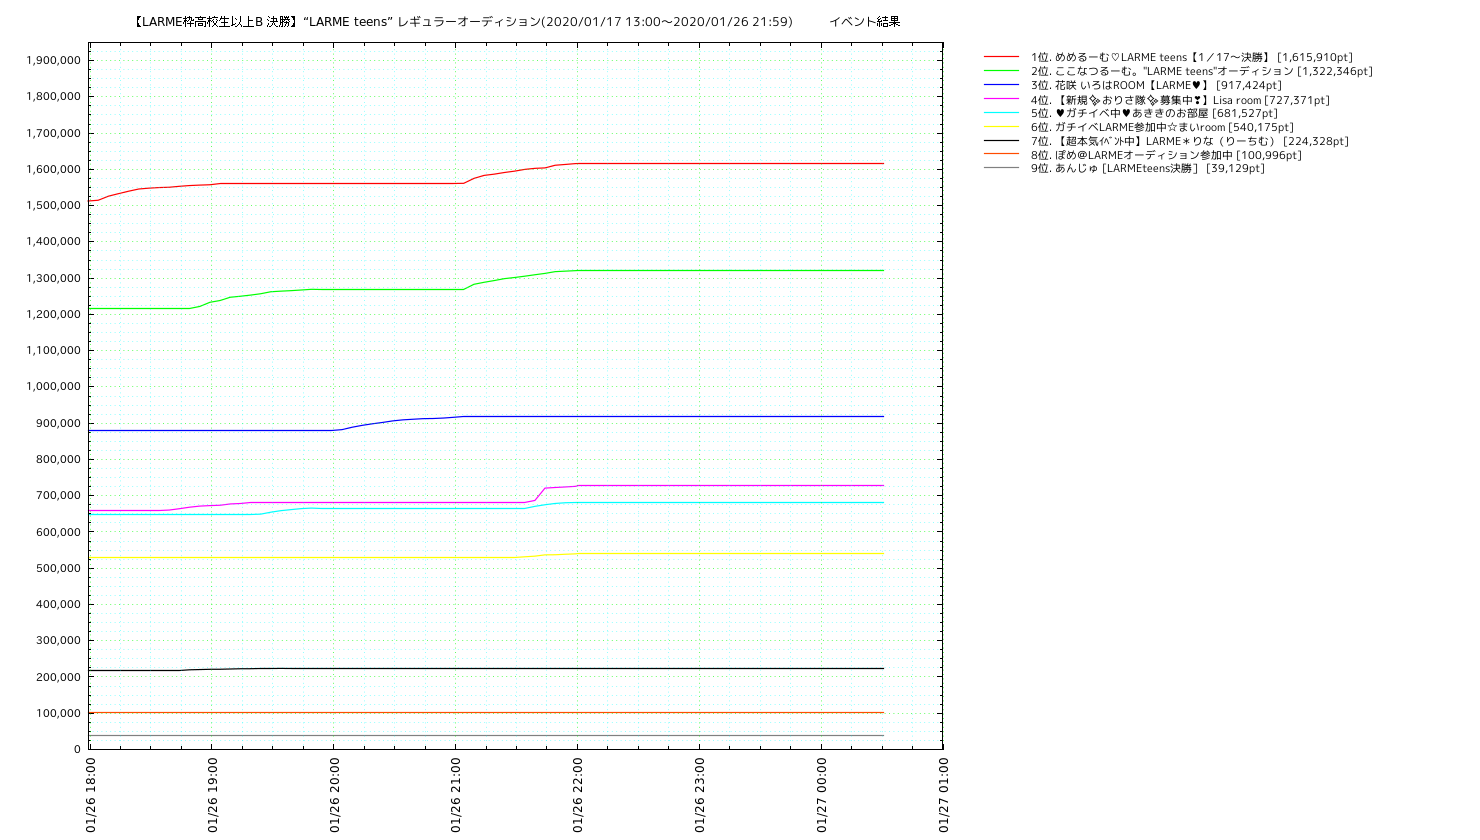1480x840 pixels.
Task: Click y-axis label '700,000'
Action: [x=60, y=495]
